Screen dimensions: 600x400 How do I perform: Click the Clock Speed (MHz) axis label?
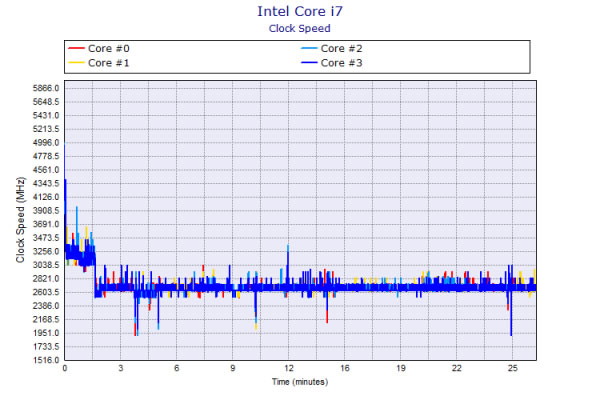coord(20,220)
